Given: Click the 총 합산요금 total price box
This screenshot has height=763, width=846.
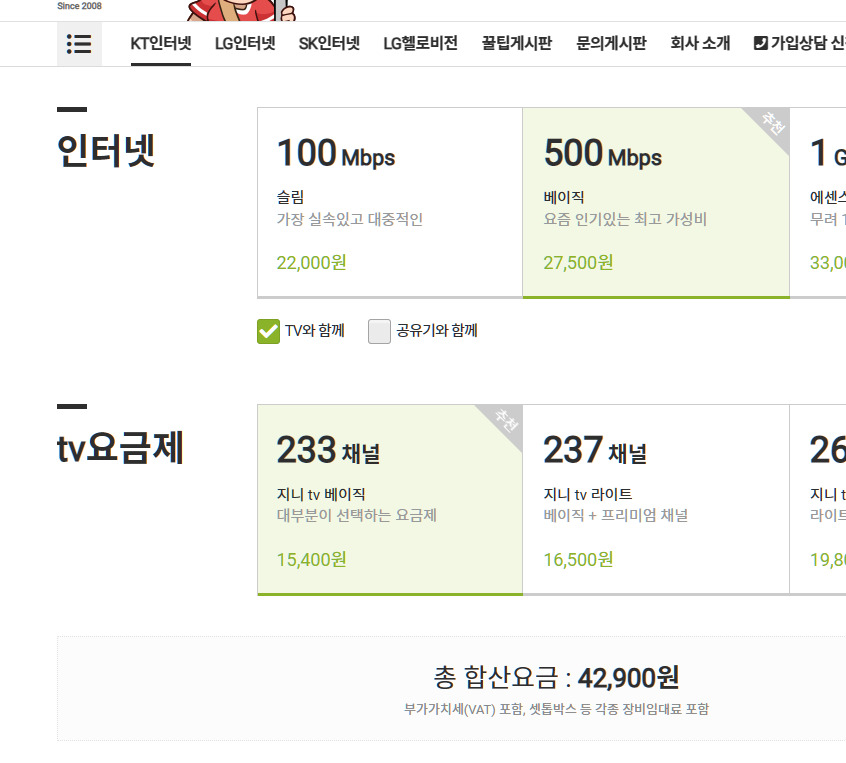Looking at the screenshot, I should (450, 688).
